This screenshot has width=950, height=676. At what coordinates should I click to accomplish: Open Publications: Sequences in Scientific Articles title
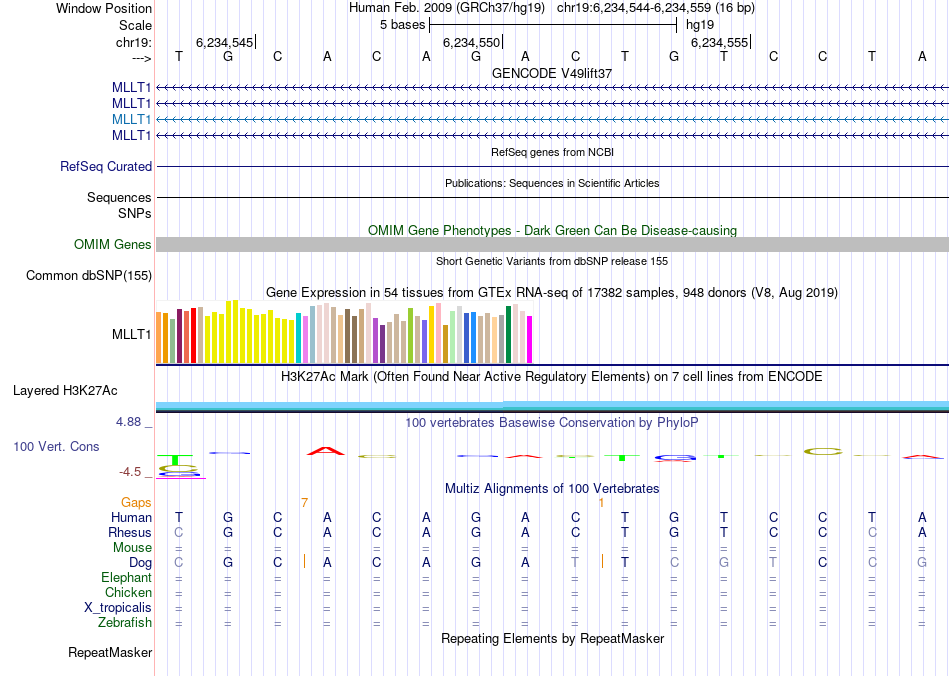(552, 183)
